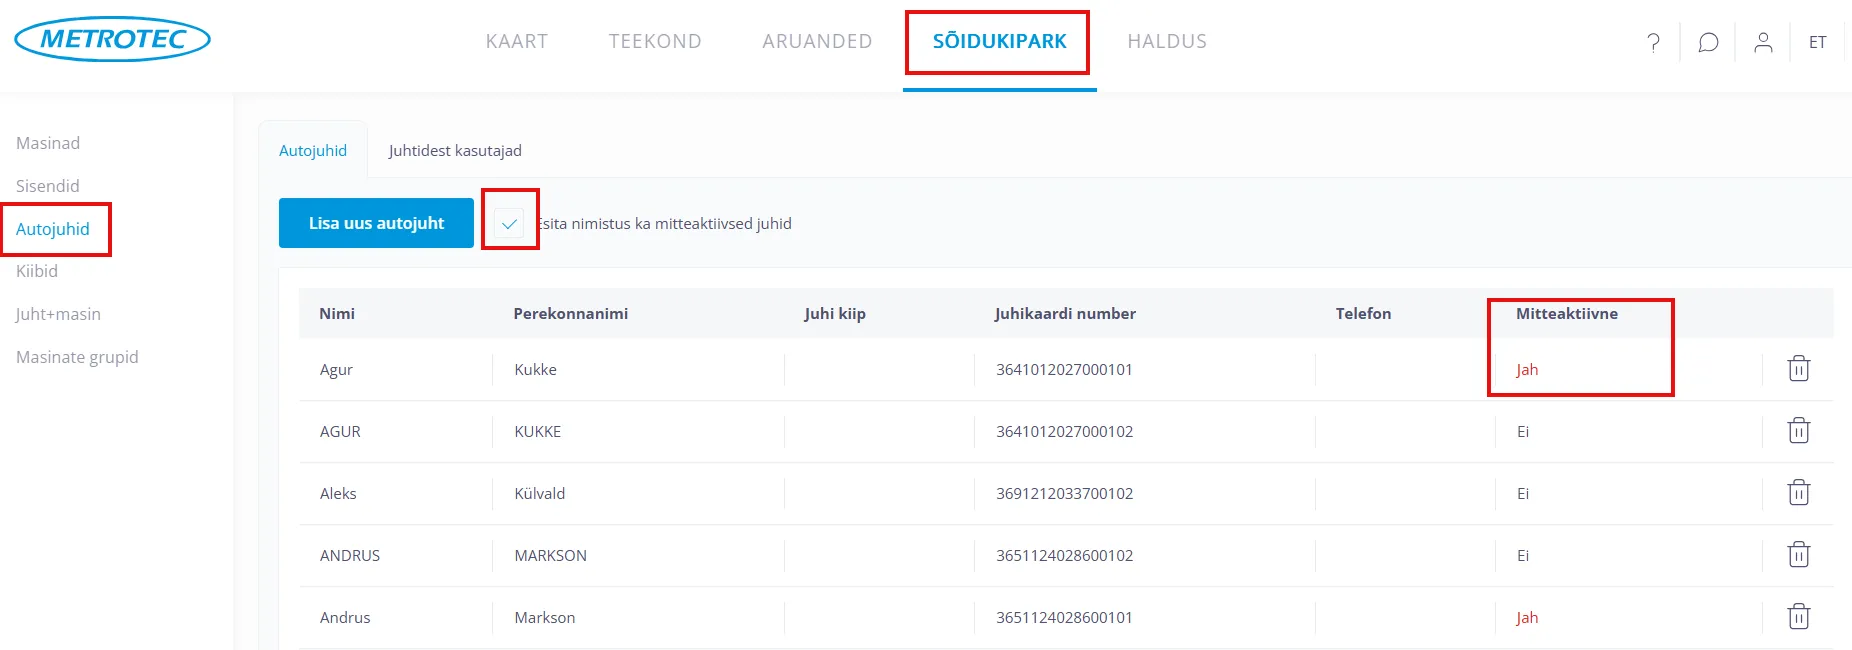Open the KAART menu
Image resolution: width=1852 pixels, height=650 pixels.
point(517,41)
